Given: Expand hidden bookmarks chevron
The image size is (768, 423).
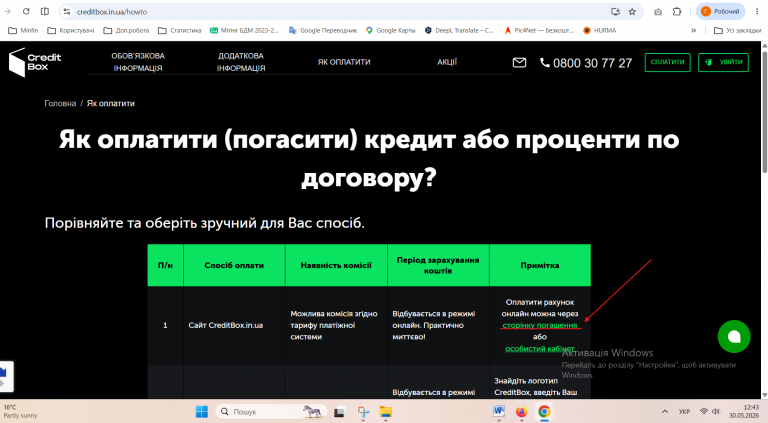Looking at the screenshot, I should pos(694,30).
